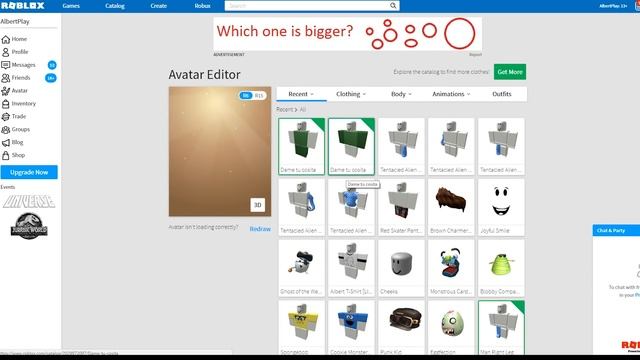Unequip the Dame tu cosita green pants
The width and height of the screenshot is (640, 360).
pos(302,147)
